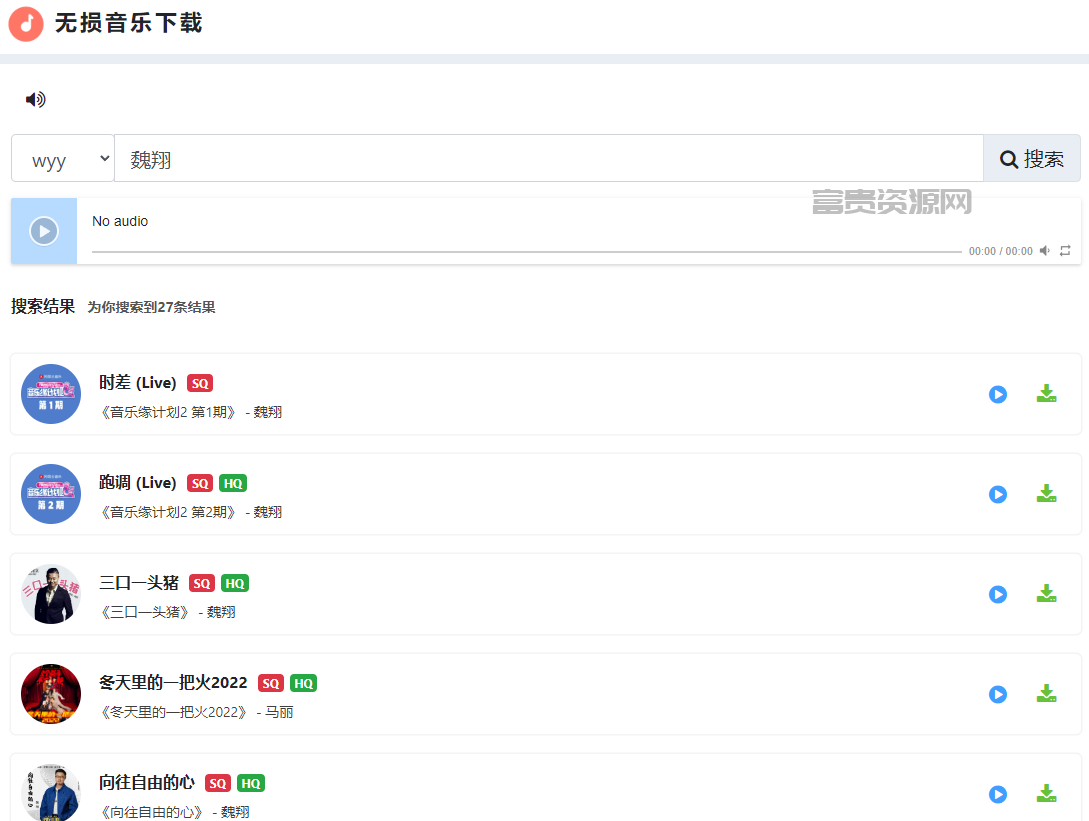Click the album text 《音乐缘计划2 第1期》

169,413
